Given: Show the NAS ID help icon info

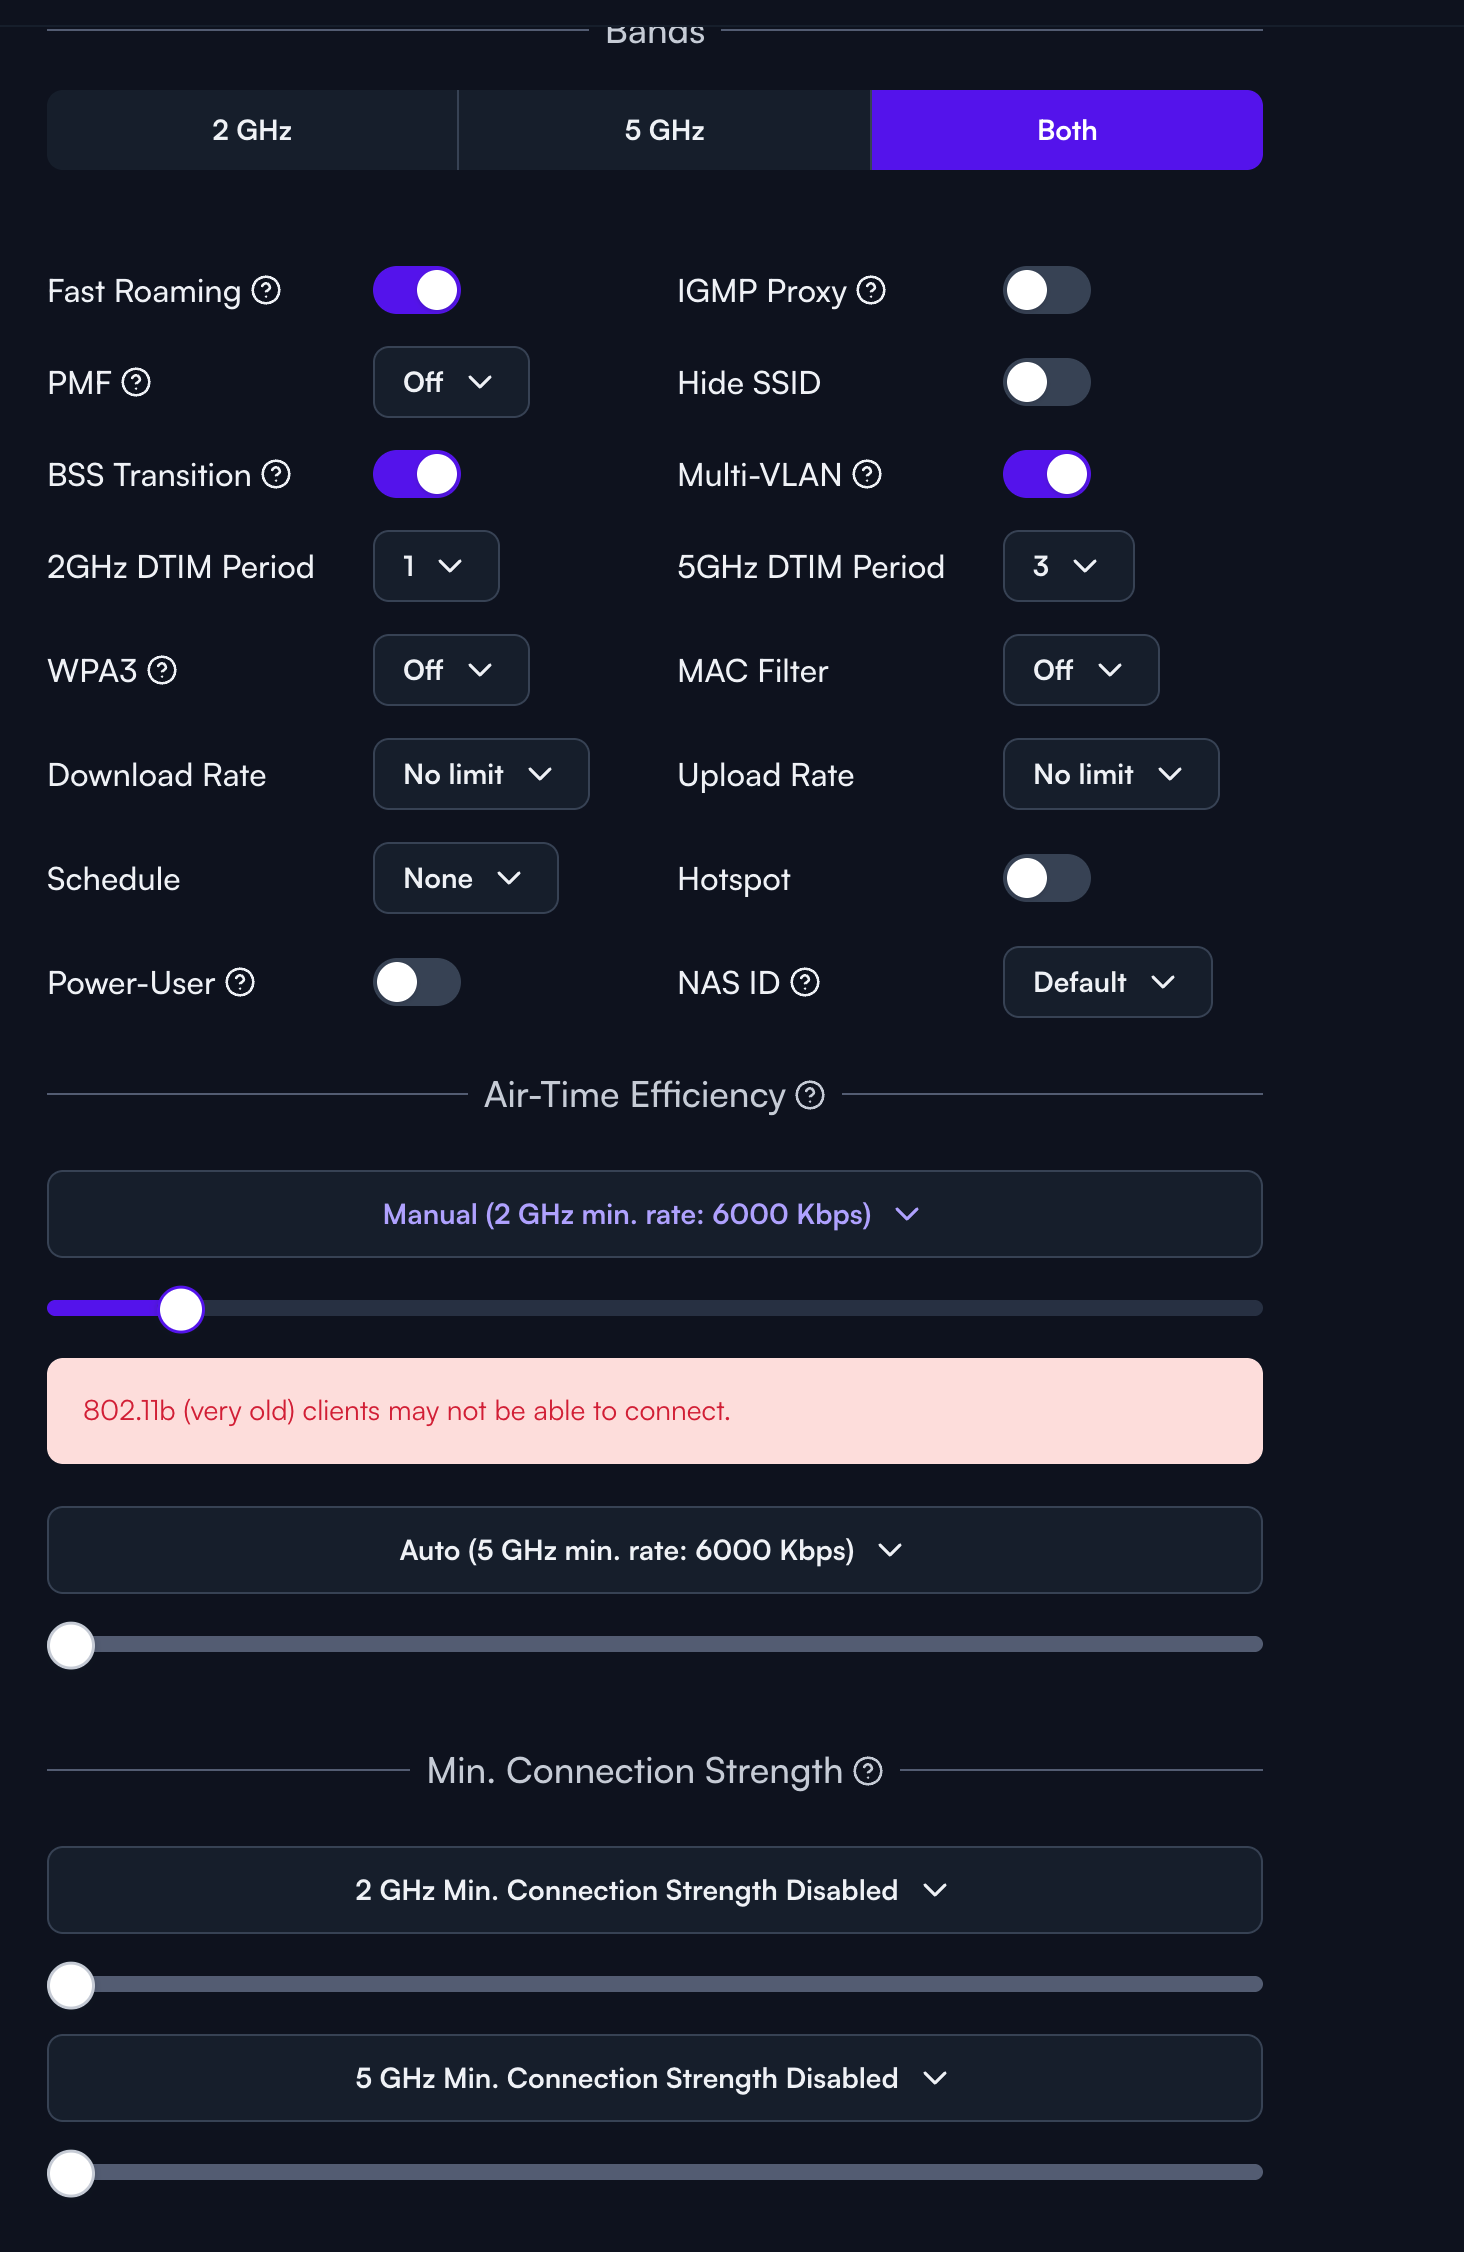Looking at the screenshot, I should 805,982.
